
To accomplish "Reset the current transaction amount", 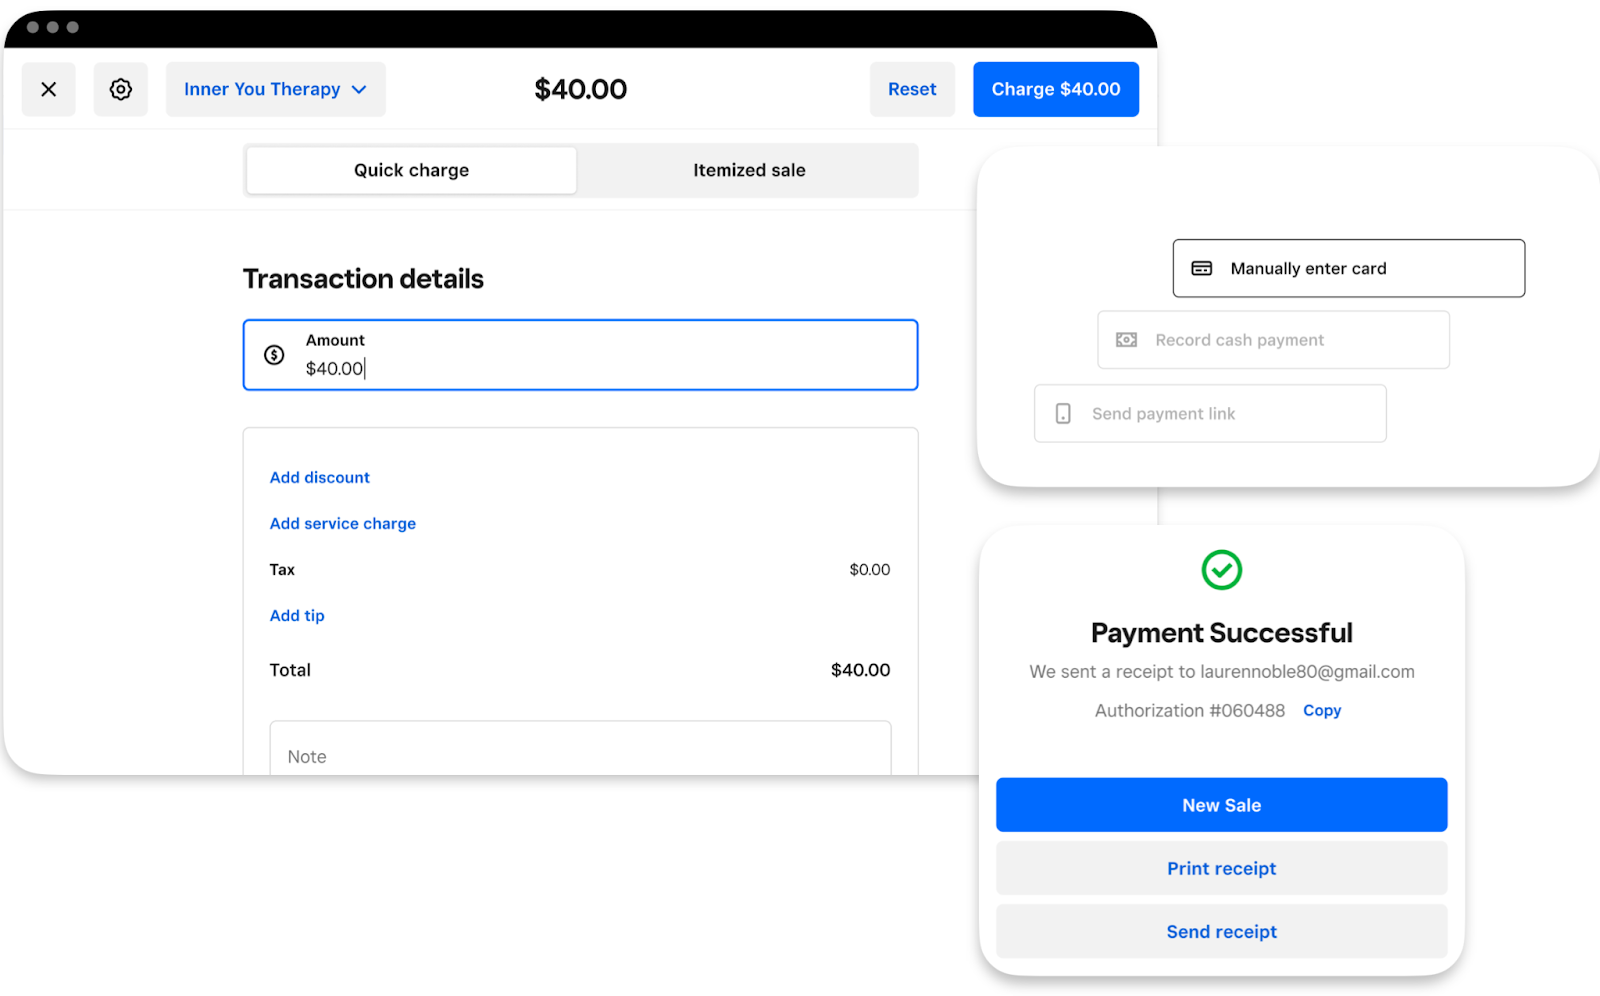I will pyautogui.click(x=911, y=89).
